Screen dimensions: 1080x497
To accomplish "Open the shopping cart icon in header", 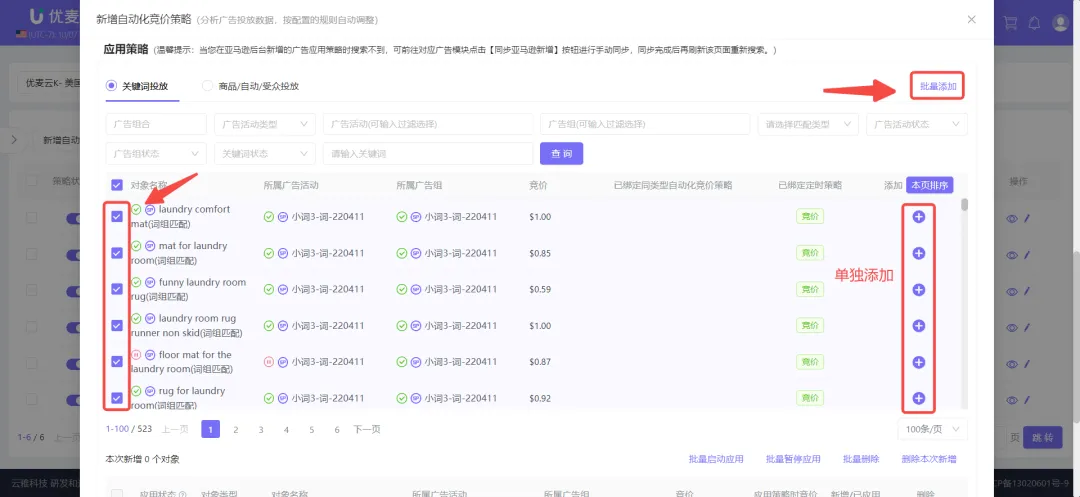I will [x=1010, y=22].
